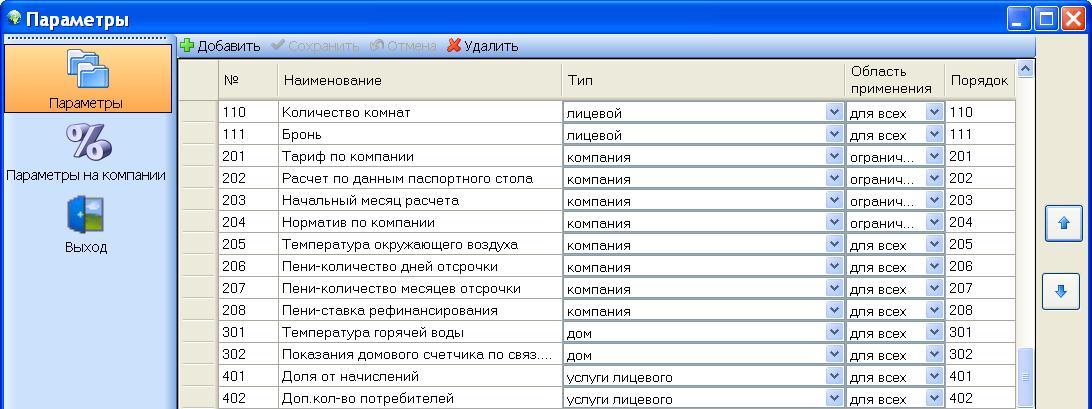This screenshot has width=1092, height=409.
Task: Expand Тип dropdown for Количество комнат row
Action: (834, 113)
